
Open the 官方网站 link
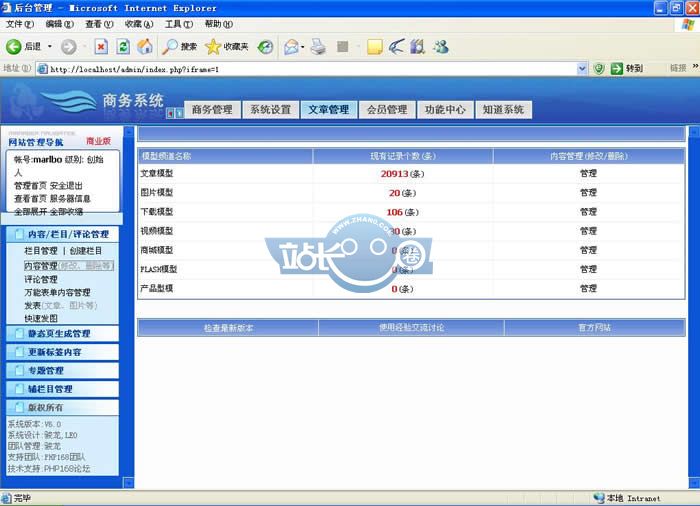click(x=594, y=327)
